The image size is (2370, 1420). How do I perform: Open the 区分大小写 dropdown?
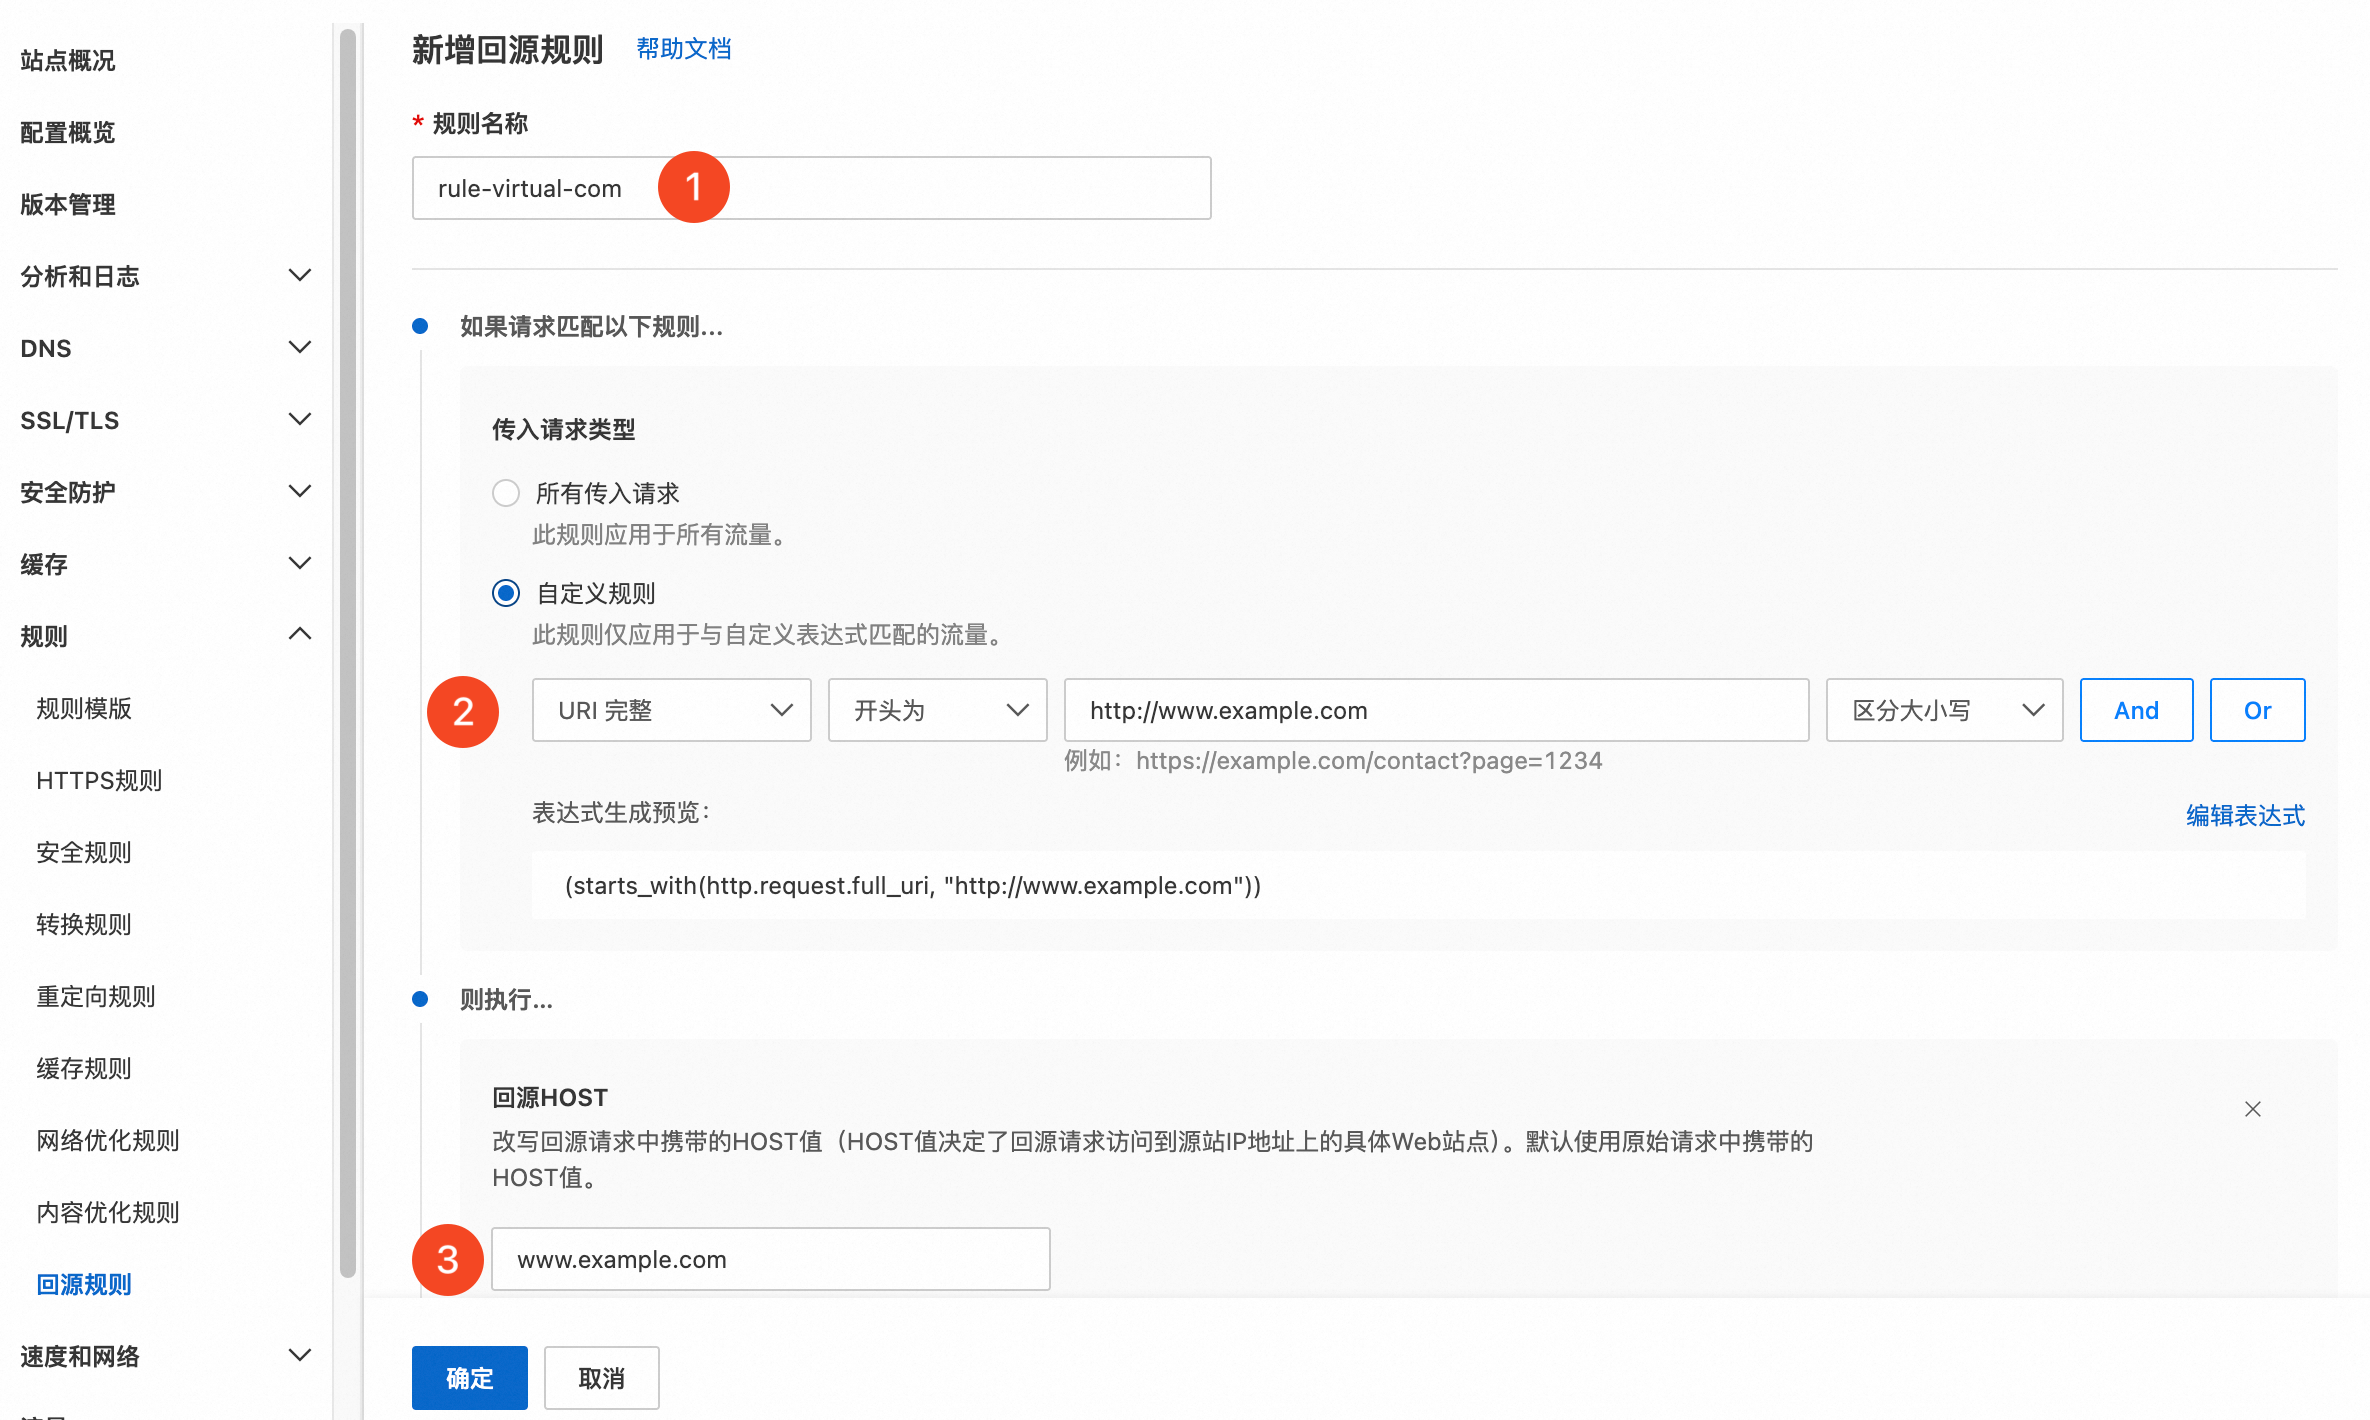click(1943, 710)
